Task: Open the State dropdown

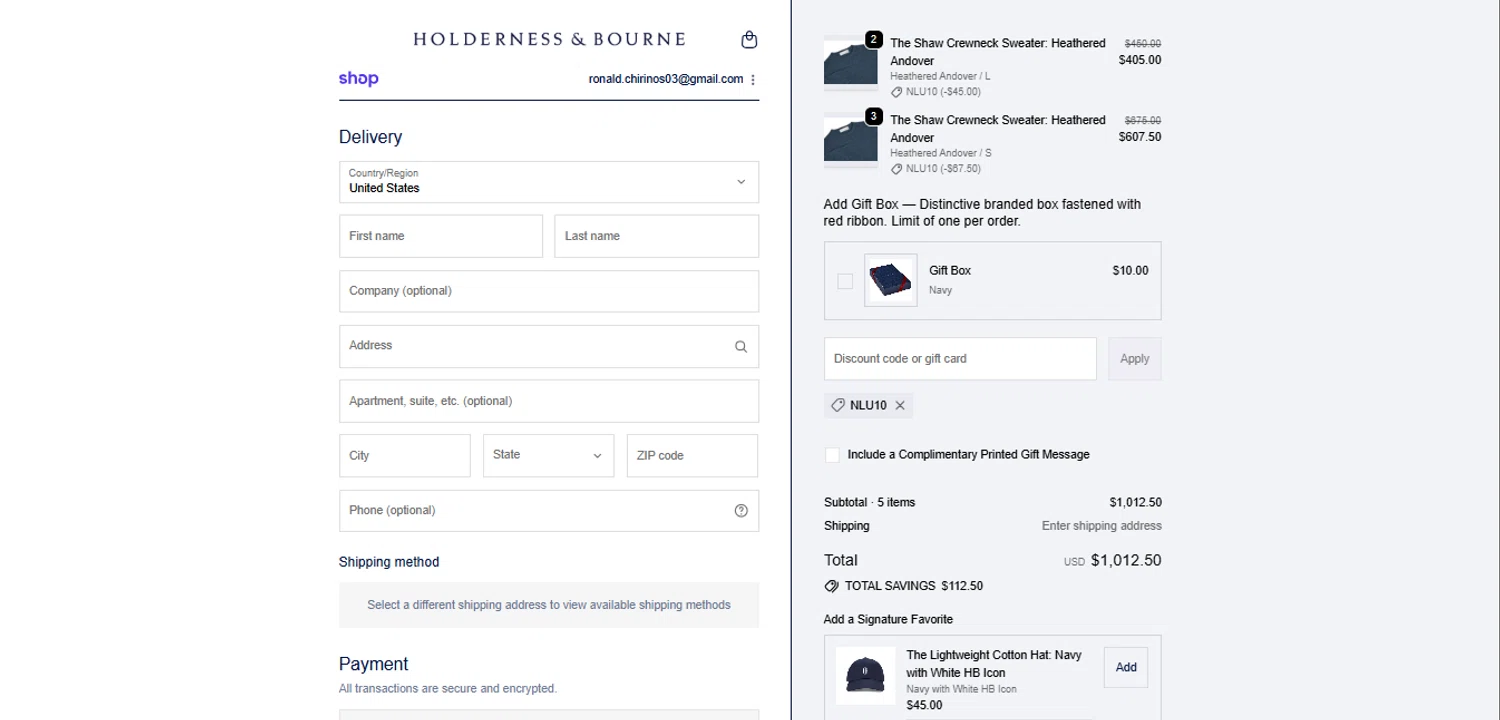Action: pos(548,455)
